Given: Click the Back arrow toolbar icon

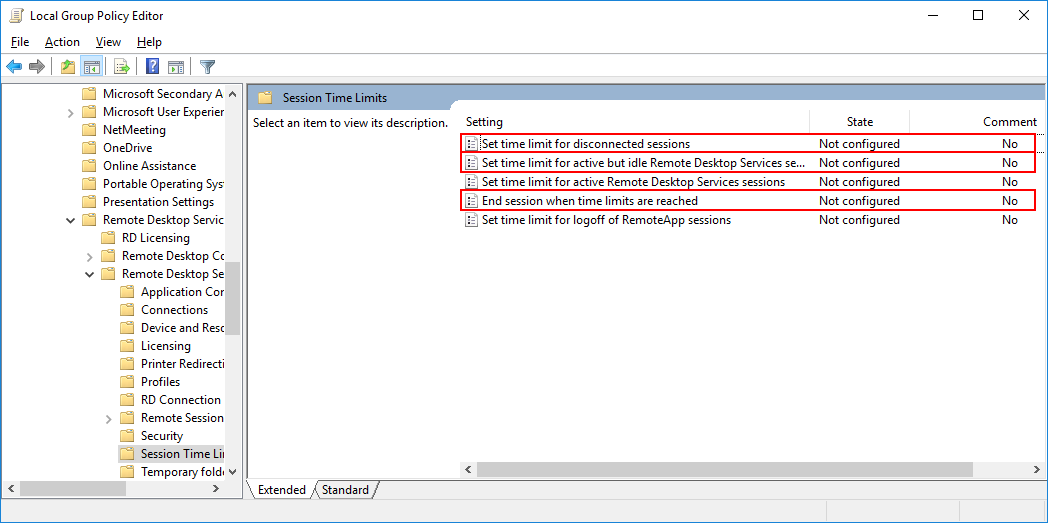Looking at the screenshot, I should pos(14,67).
